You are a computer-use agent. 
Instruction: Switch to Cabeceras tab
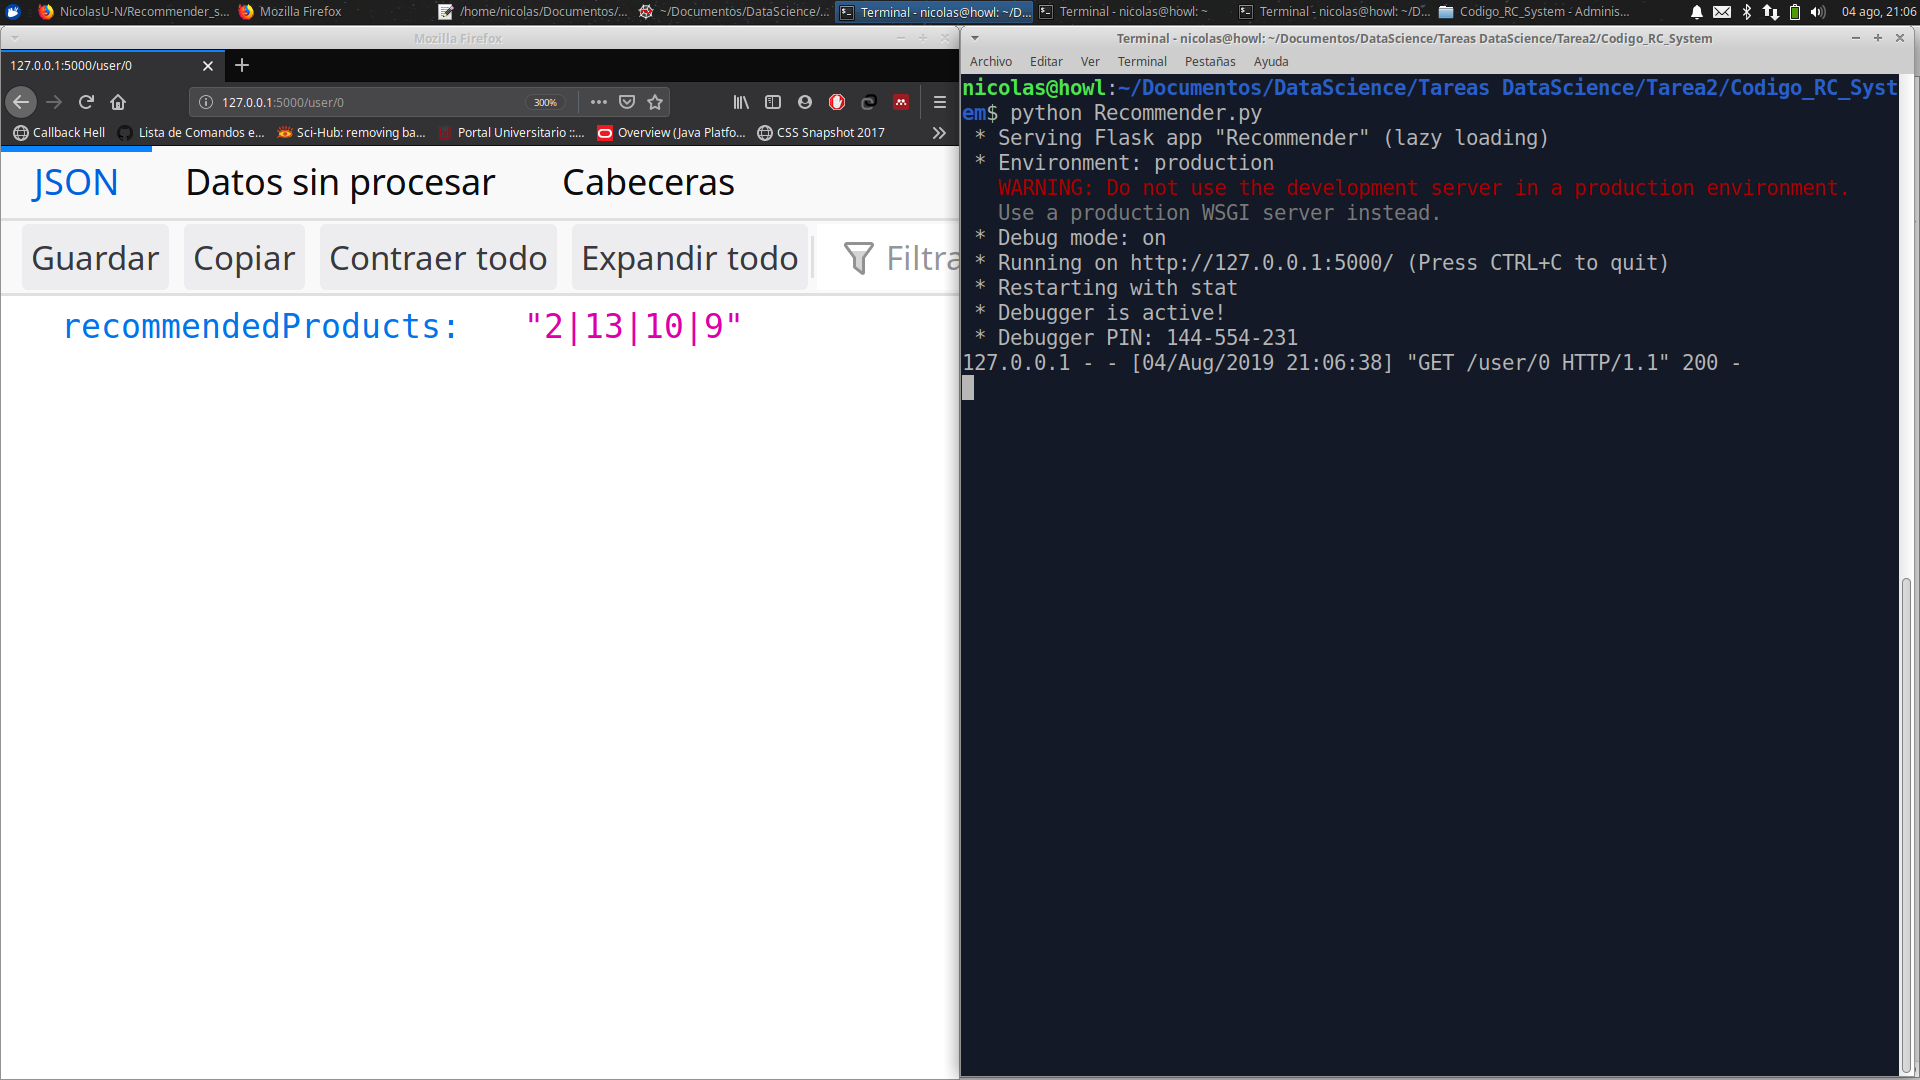648,183
